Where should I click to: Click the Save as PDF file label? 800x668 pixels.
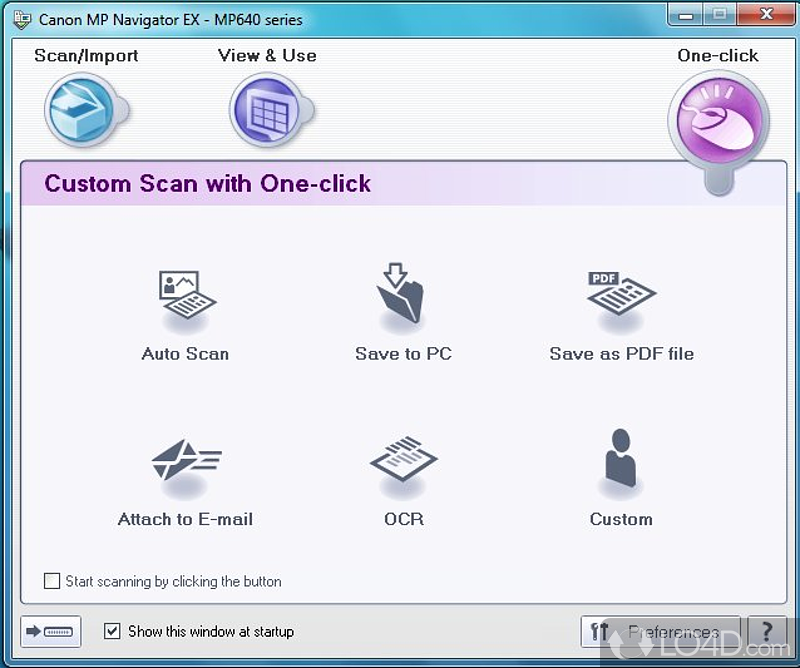tap(621, 354)
